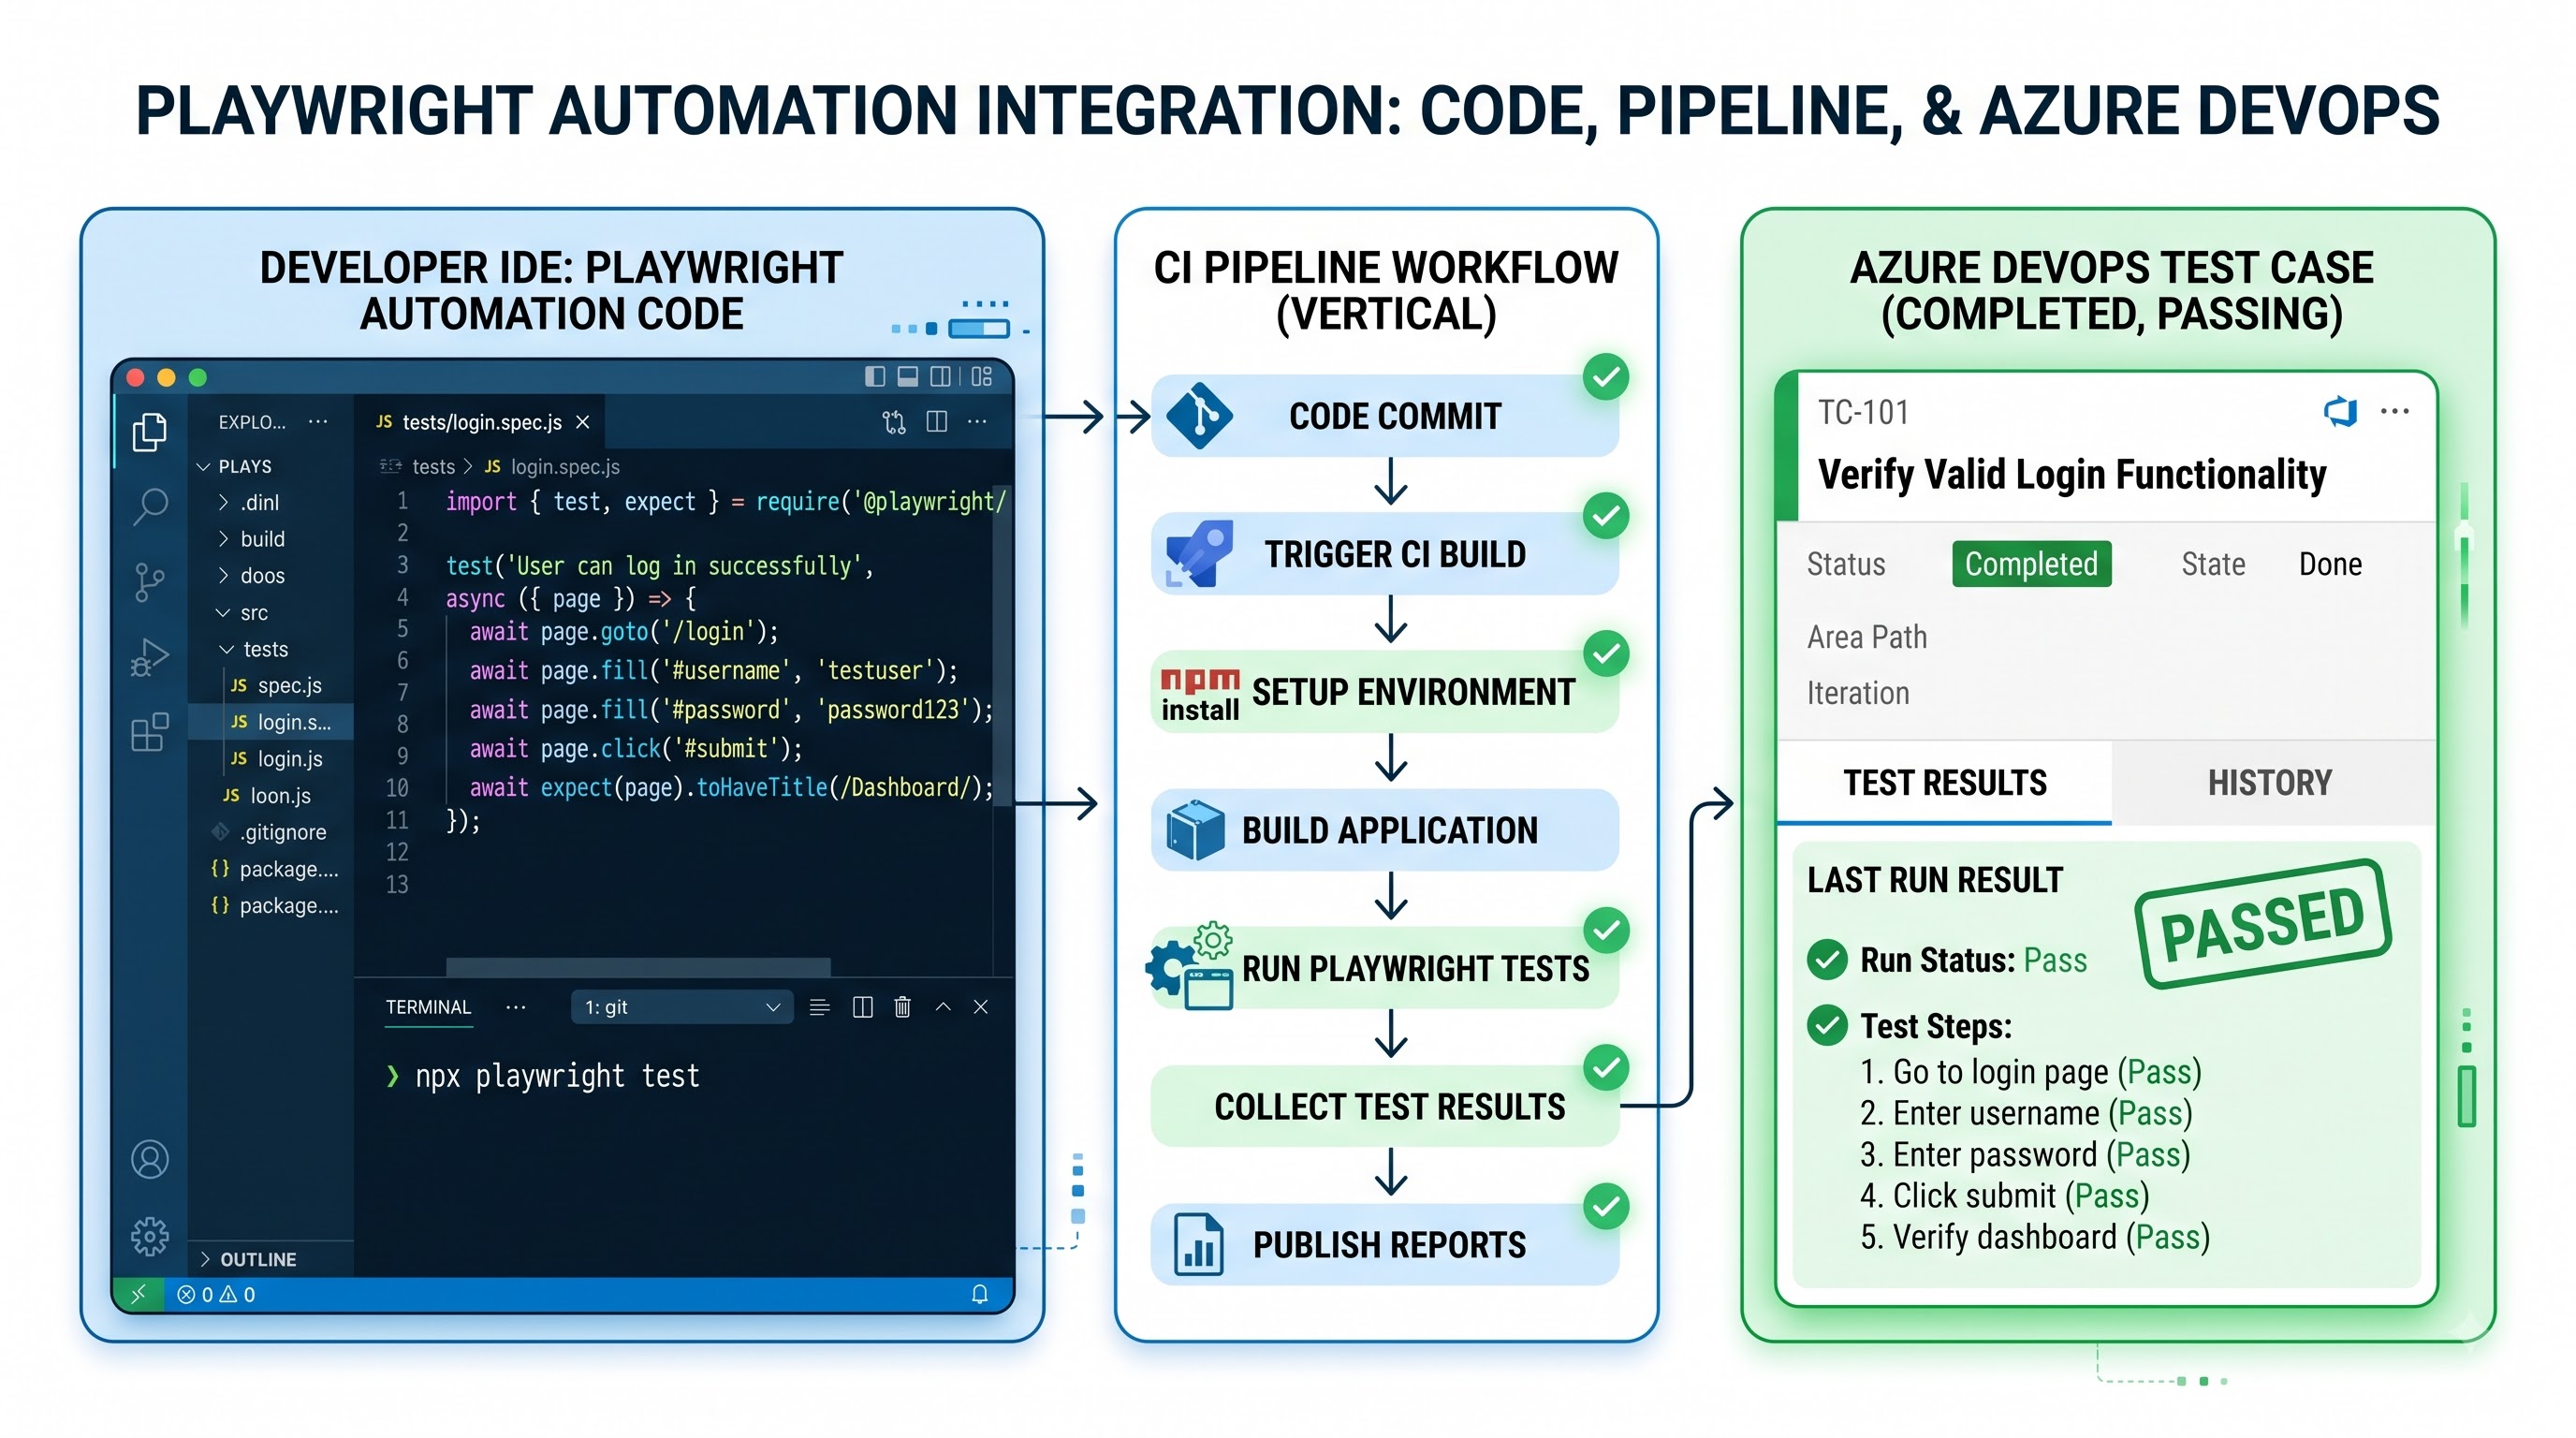Click the Accounts icon in the activity bar
The image size is (2576, 1438).
150,1159
